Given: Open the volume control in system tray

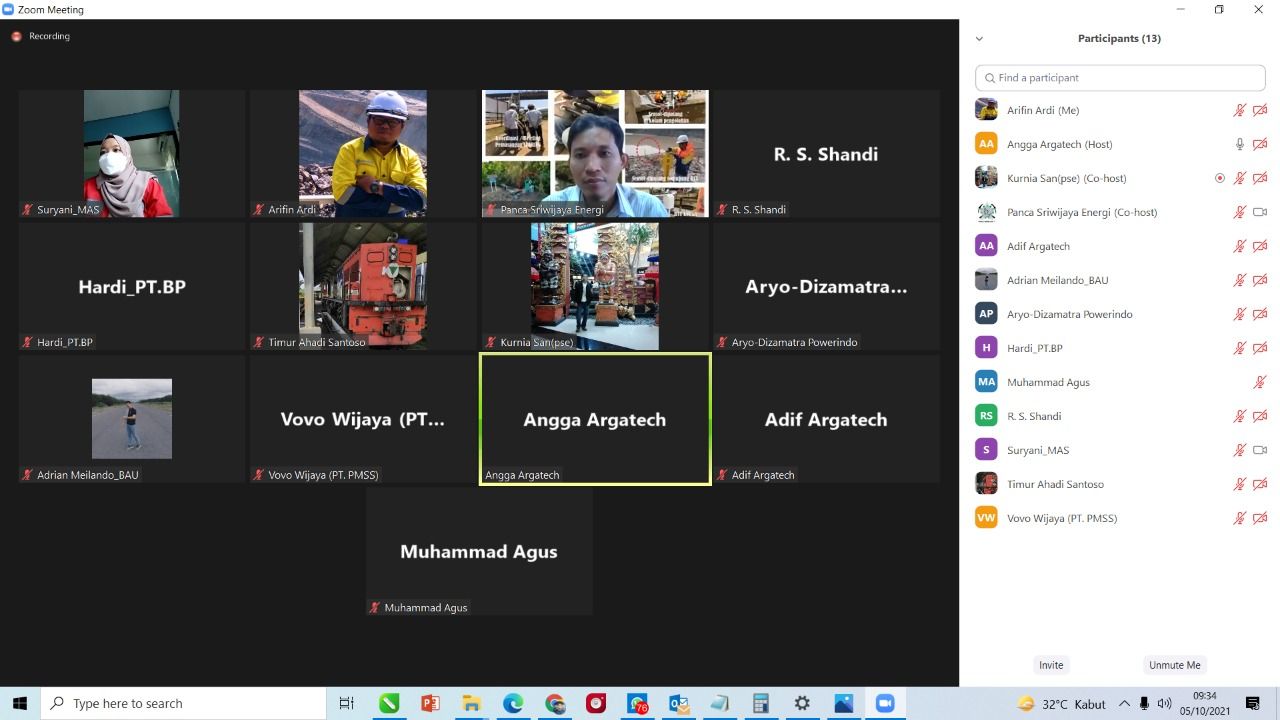Looking at the screenshot, I should pos(1164,703).
